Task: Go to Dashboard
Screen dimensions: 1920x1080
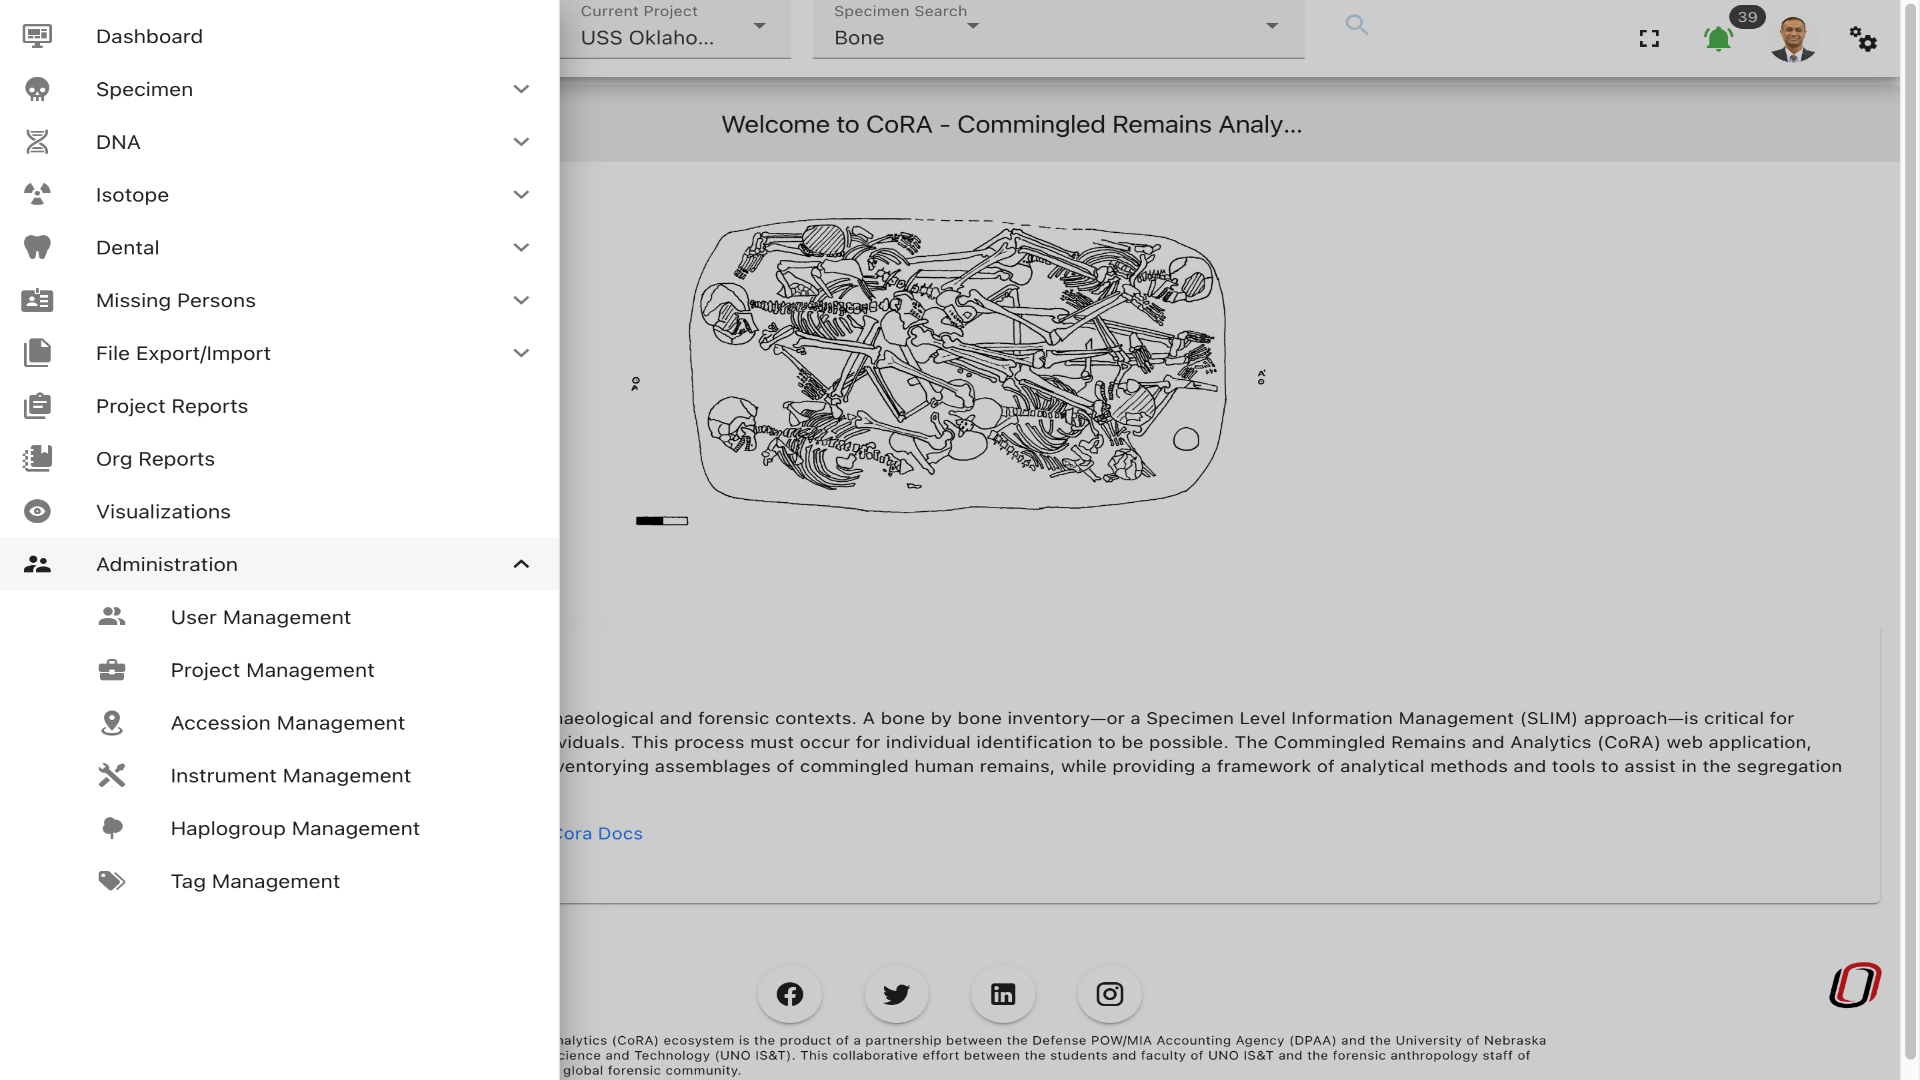Action: tap(280, 37)
